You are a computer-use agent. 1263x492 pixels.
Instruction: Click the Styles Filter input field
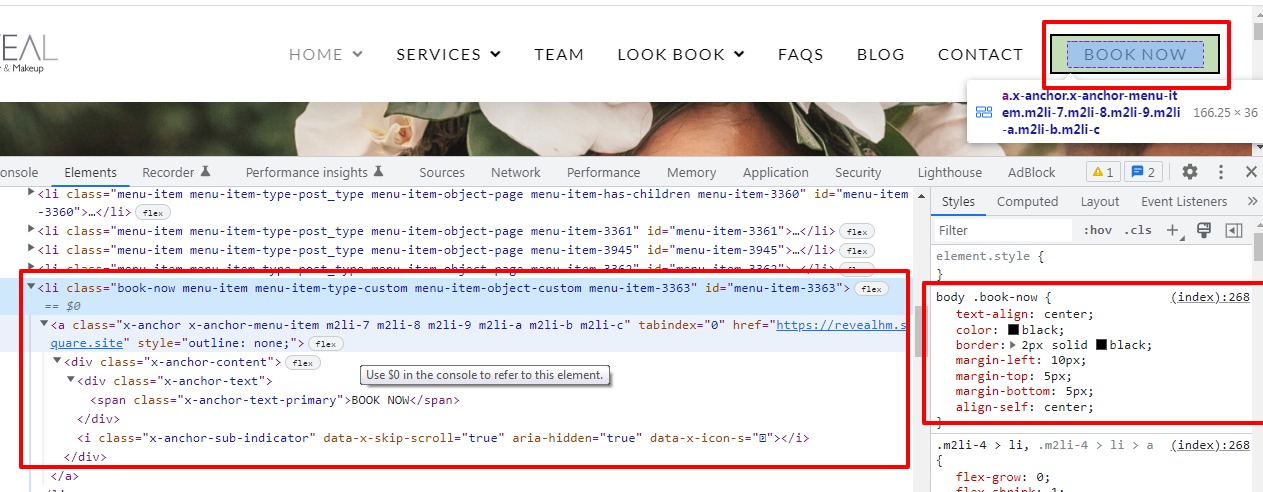(1002, 230)
